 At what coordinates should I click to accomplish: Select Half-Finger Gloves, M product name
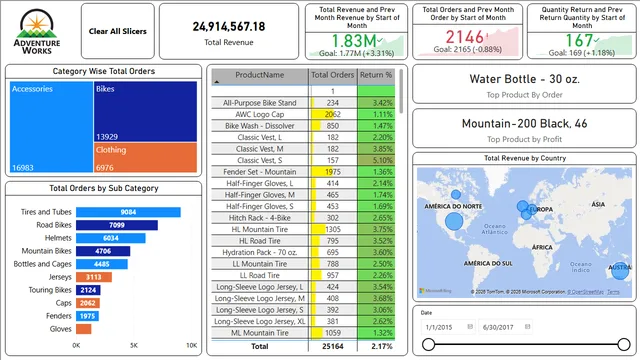[x=260, y=195]
